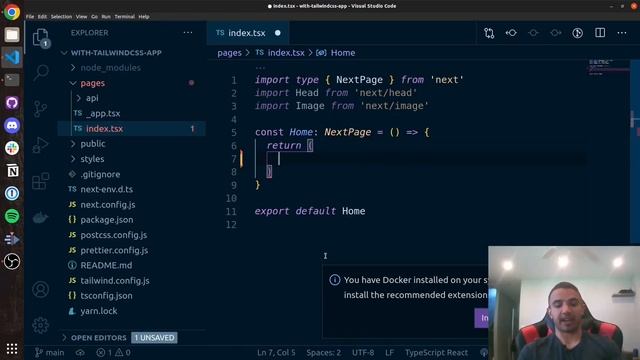Open the View menu
This screenshot has width=640, height=360.
click(81, 17)
